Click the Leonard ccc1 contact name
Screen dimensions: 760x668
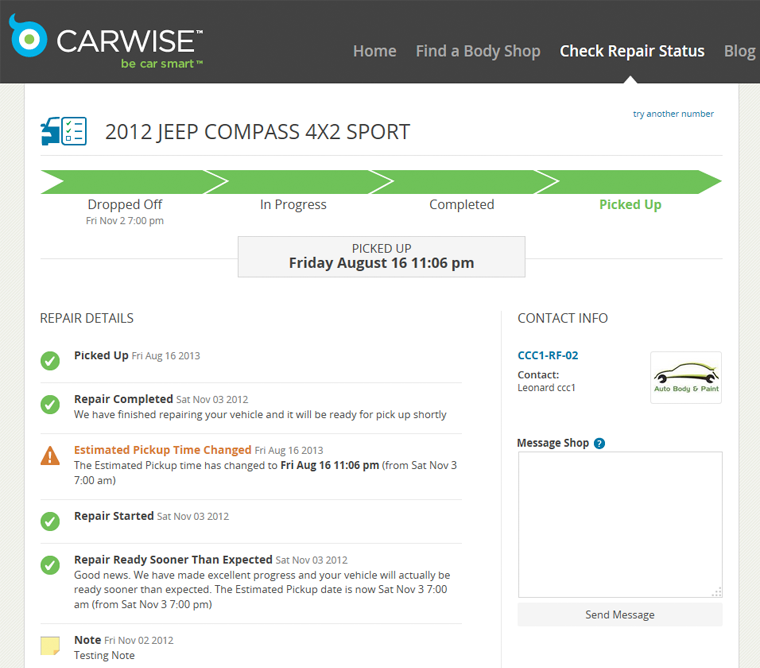(546, 388)
